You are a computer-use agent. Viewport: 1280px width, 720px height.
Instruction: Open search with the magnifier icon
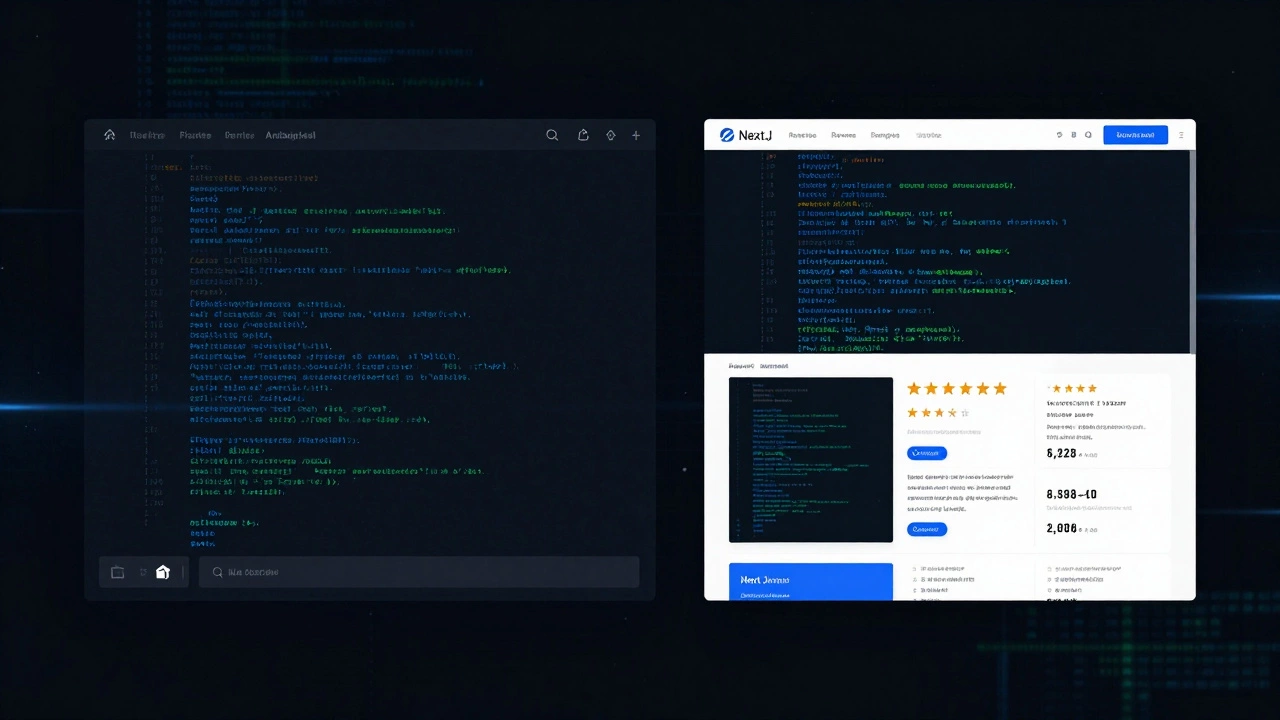pos(552,135)
